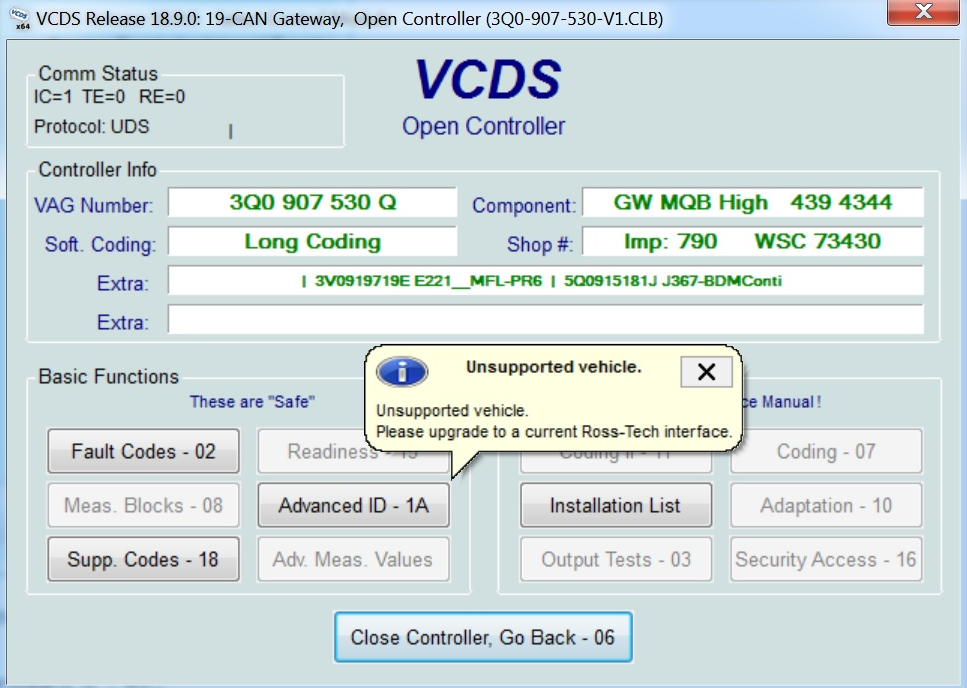The width and height of the screenshot is (967, 688).
Task: Open the Installation List
Action: point(615,506)
